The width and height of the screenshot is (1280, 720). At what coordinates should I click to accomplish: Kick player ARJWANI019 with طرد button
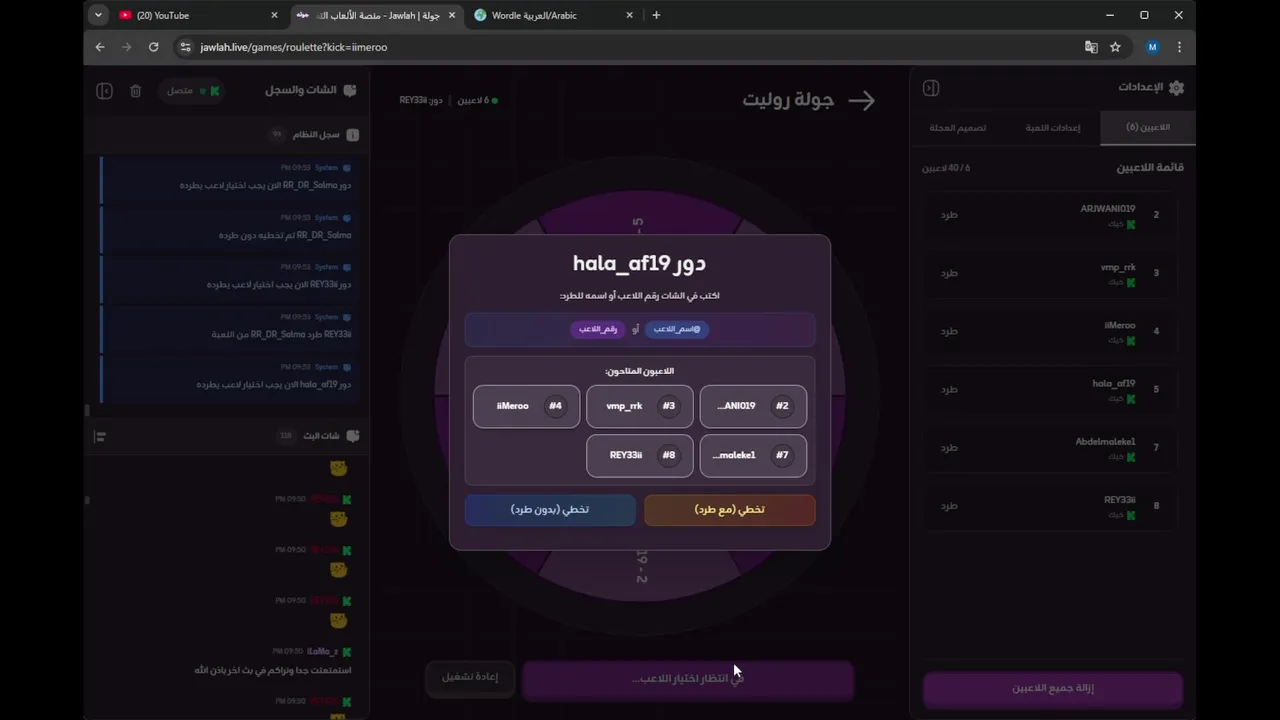pos(949,215)
